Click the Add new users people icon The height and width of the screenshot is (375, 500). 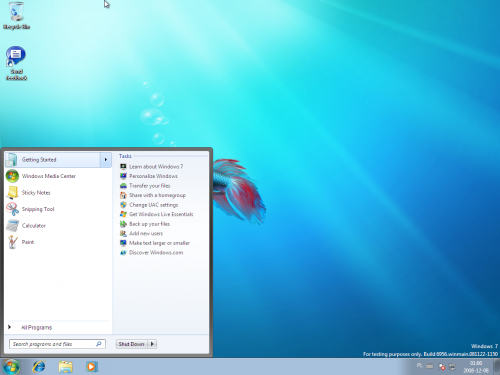(x=123, y=233)
